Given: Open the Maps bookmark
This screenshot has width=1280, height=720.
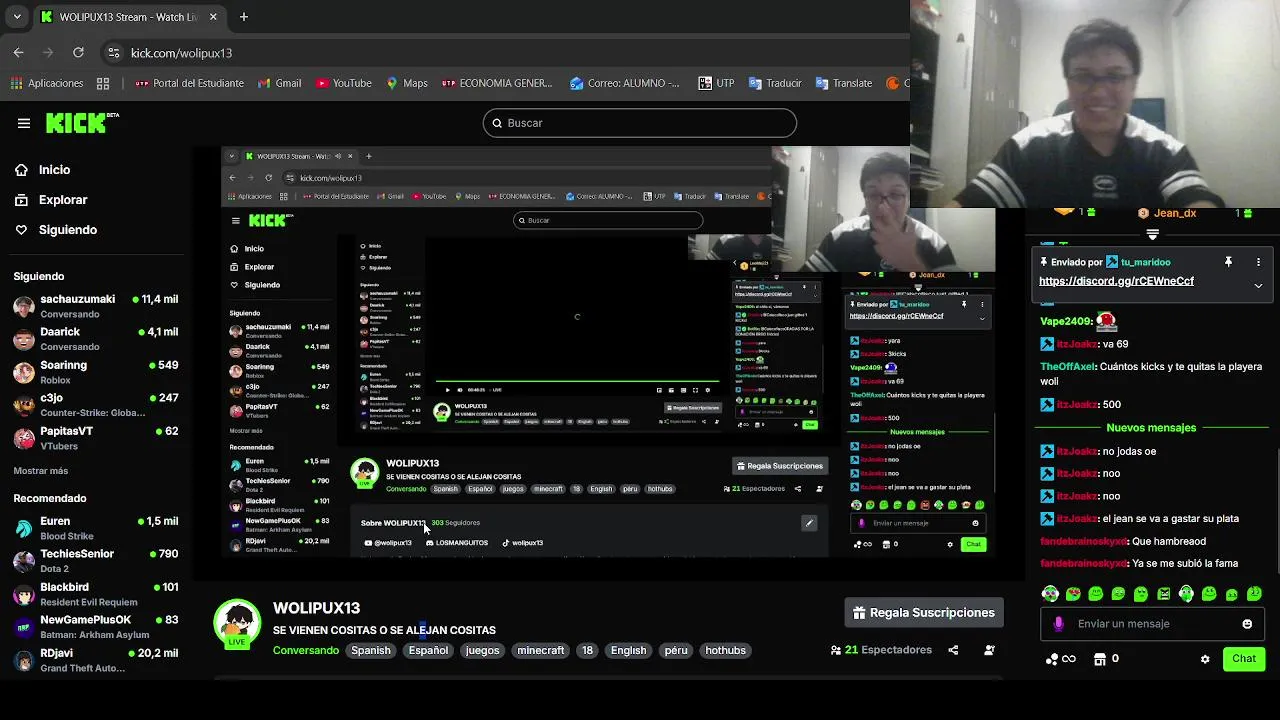Looking at the screenshot, I should point(406,83).
